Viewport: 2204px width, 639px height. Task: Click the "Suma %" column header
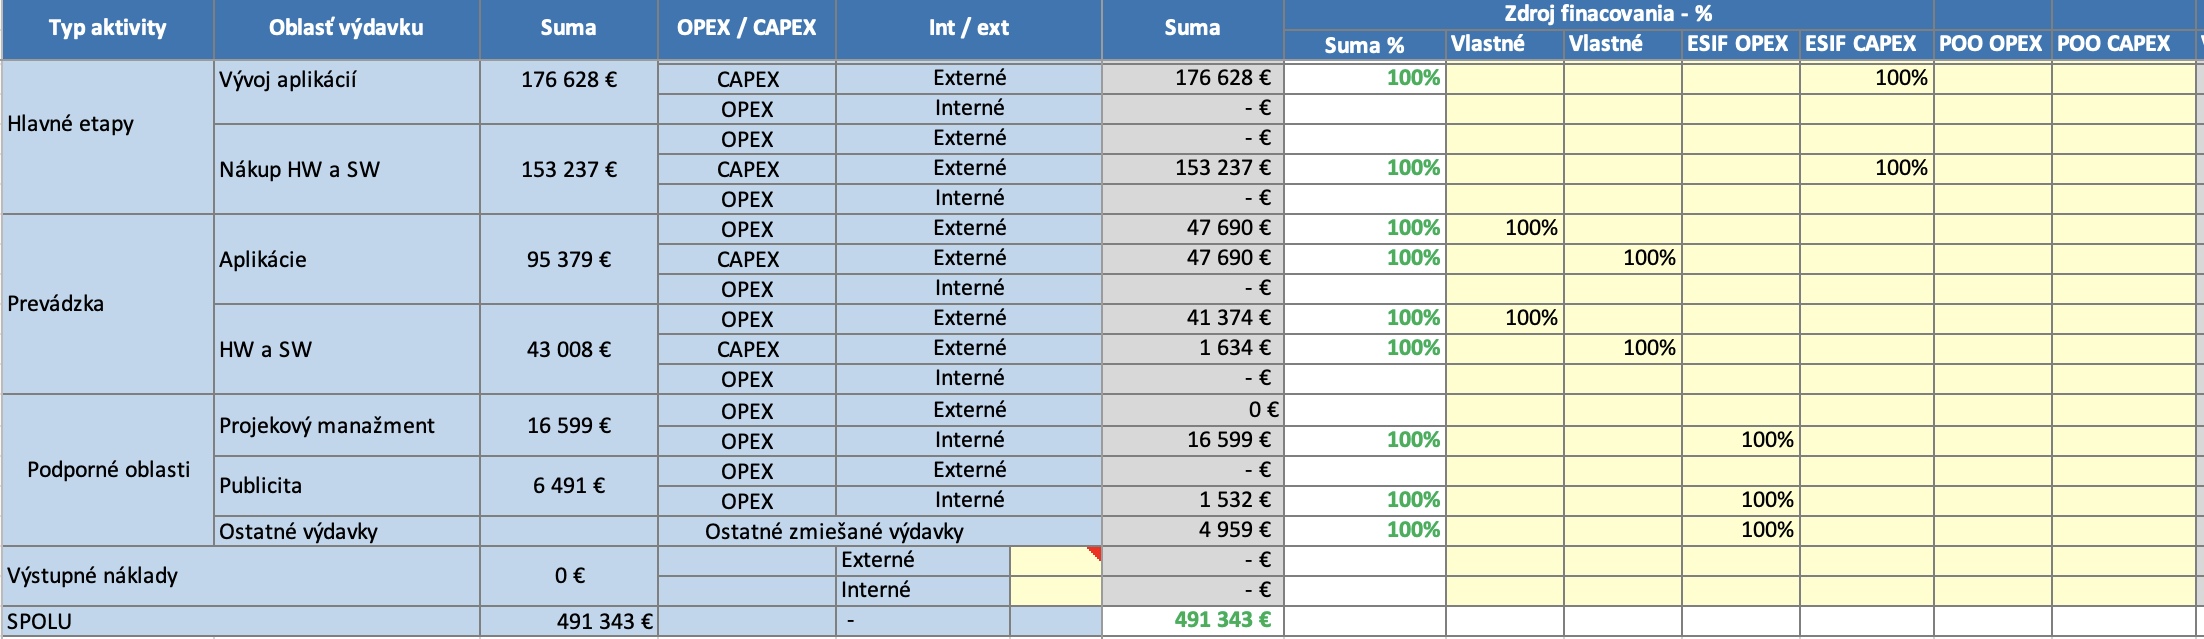coord(1364,45)
